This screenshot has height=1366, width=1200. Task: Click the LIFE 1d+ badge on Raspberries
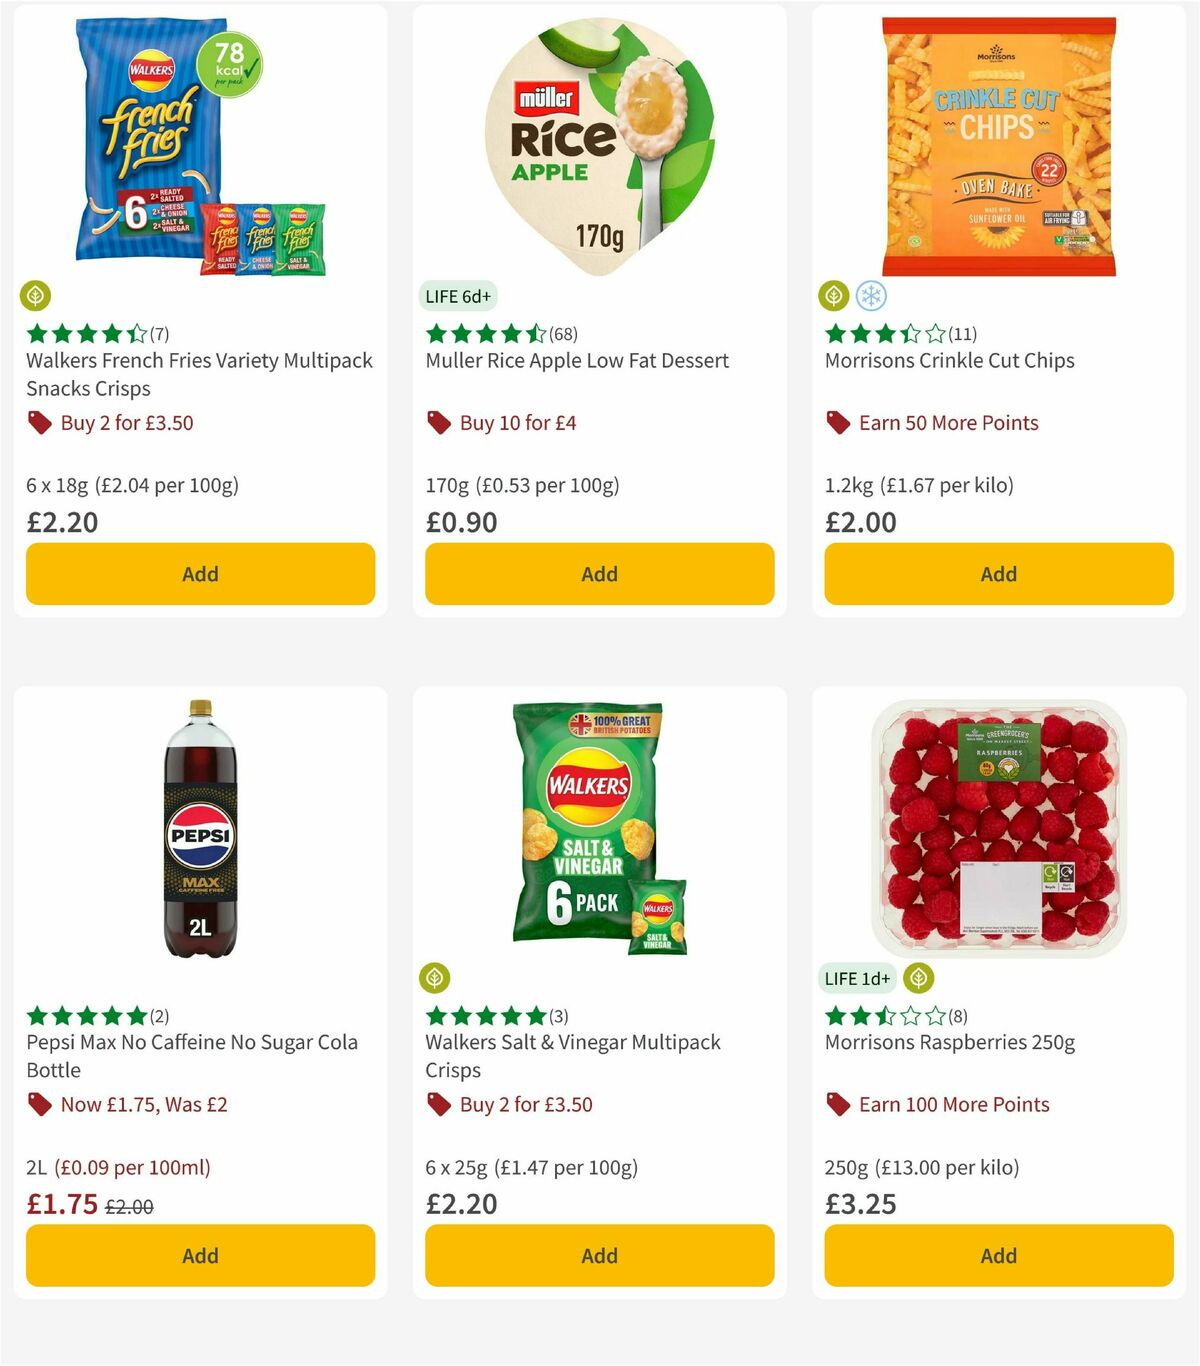[857, 978]
